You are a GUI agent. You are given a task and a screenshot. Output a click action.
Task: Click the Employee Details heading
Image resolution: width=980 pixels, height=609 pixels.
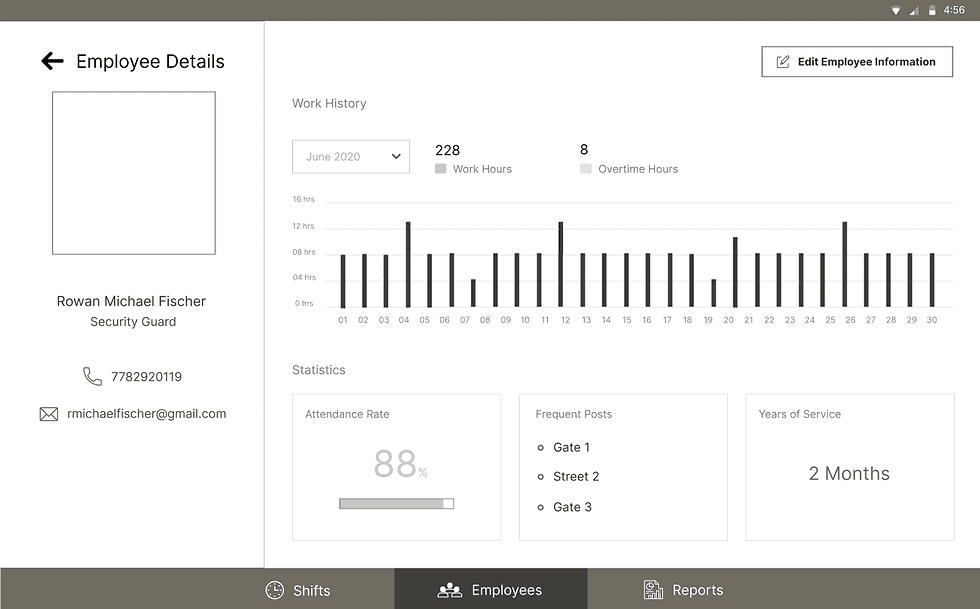pos(150,61)
